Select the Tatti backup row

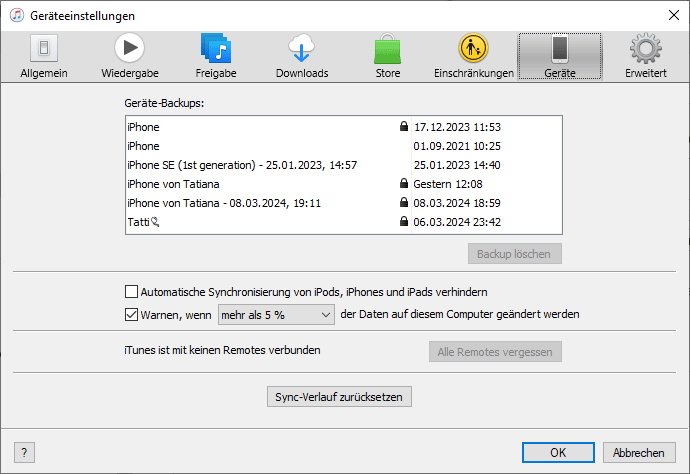344,221
